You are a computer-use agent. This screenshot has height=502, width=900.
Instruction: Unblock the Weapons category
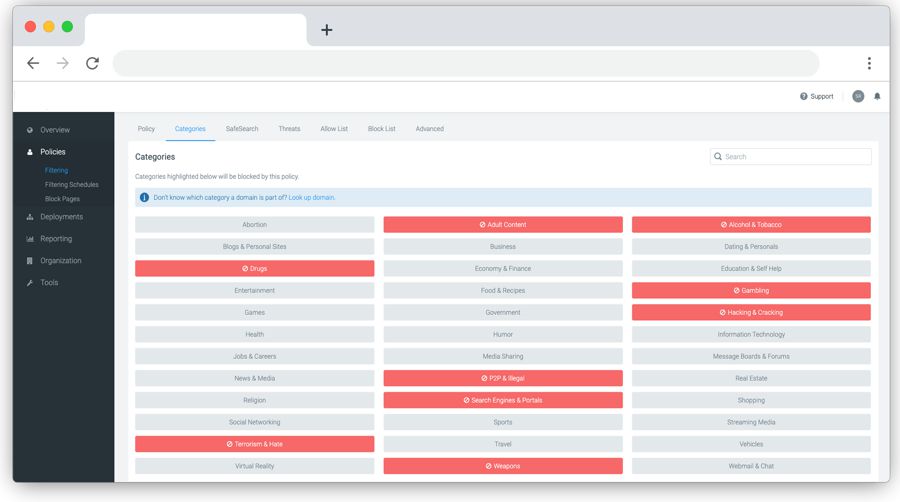[x=503, y=466]
